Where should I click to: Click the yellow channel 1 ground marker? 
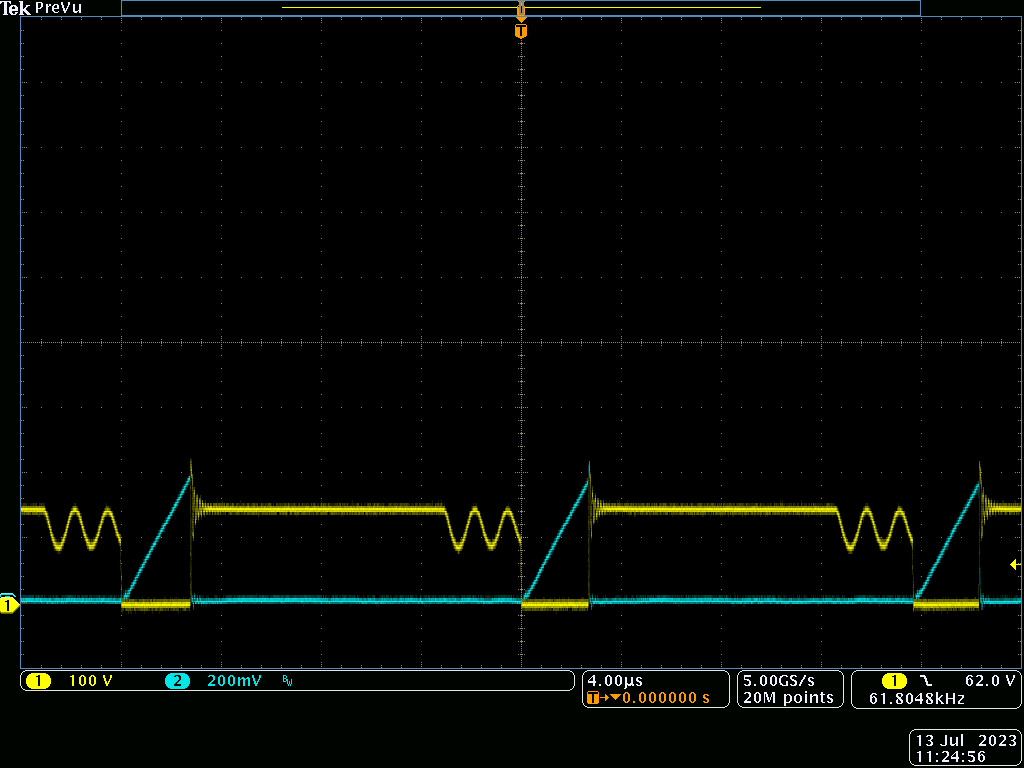tap(8, 605)
